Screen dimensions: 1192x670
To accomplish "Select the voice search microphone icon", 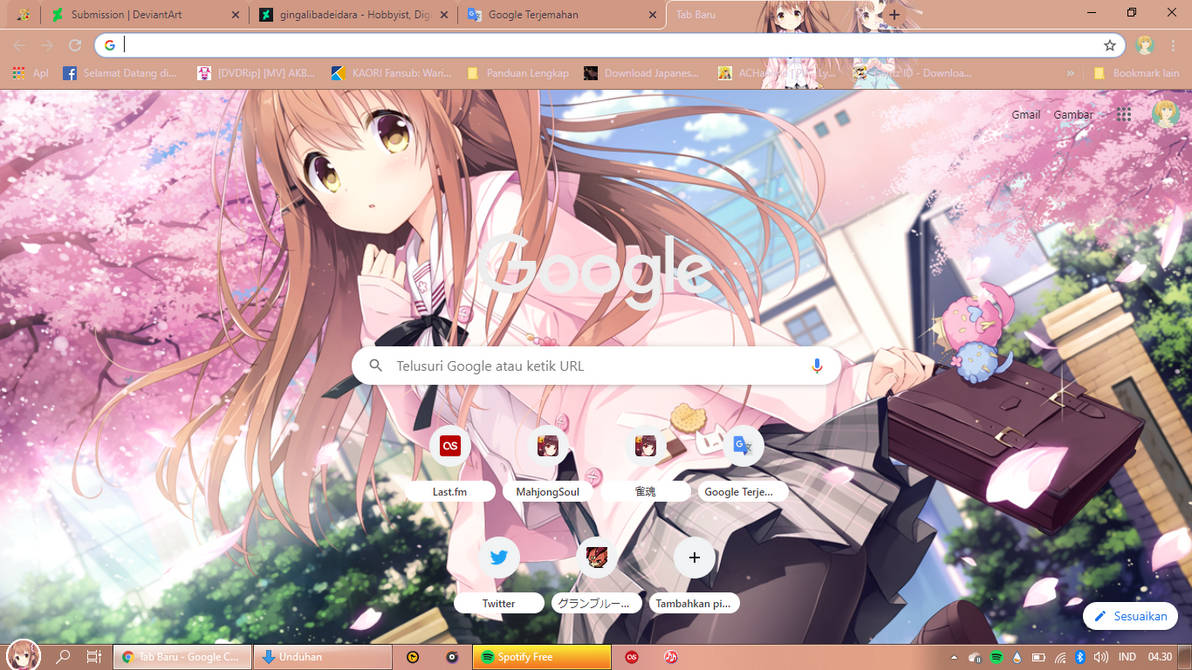I will [817, 365].
